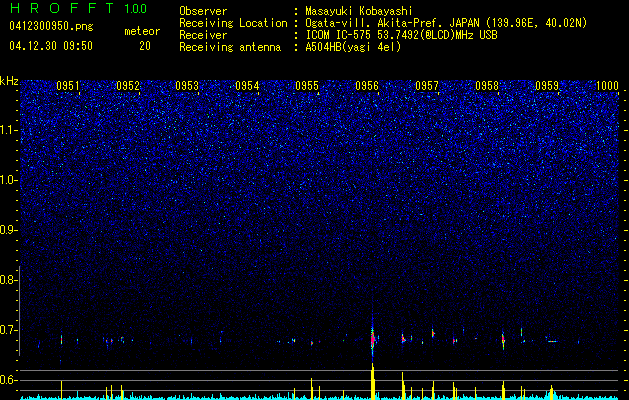
Task: Click the meteor count value 20
Action: (145, 46)
